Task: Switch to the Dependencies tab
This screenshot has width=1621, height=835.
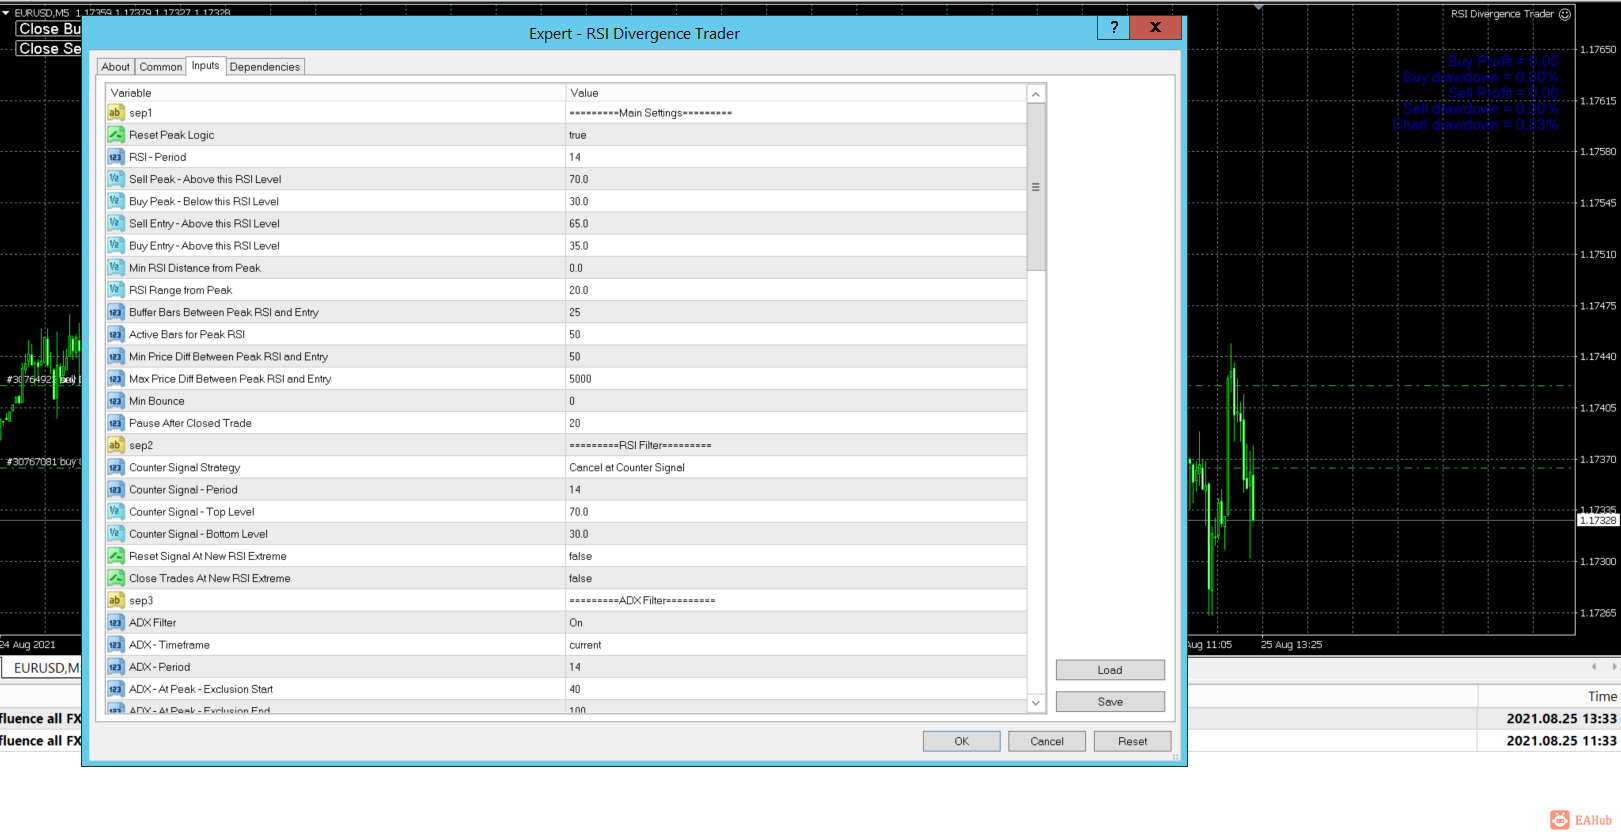Action: pos(265,67)
